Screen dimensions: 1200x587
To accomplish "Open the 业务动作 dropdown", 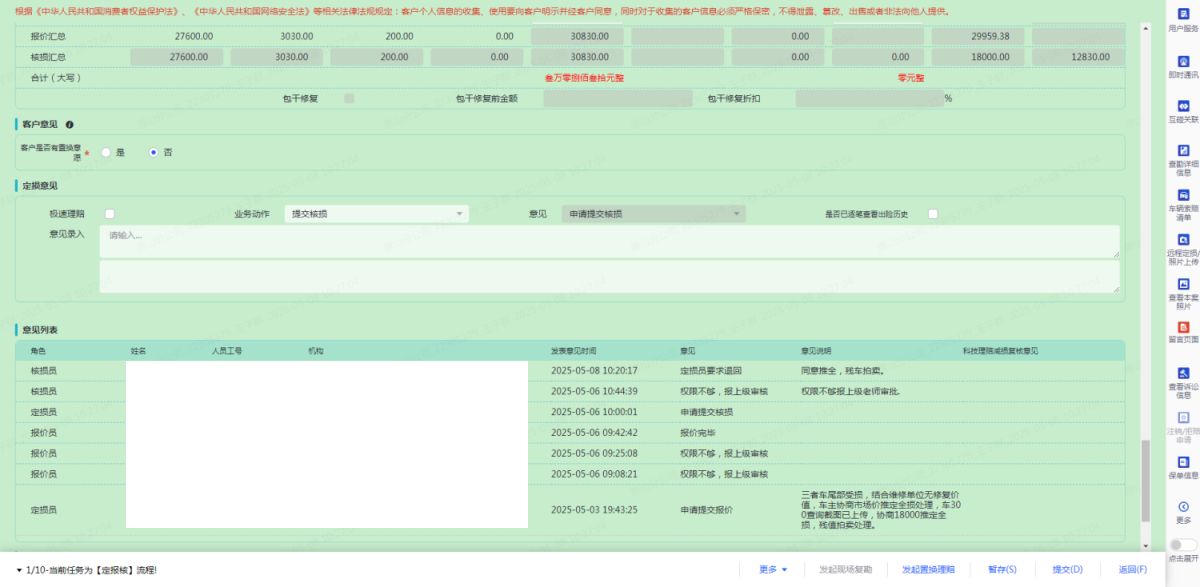I will point(376,214).
